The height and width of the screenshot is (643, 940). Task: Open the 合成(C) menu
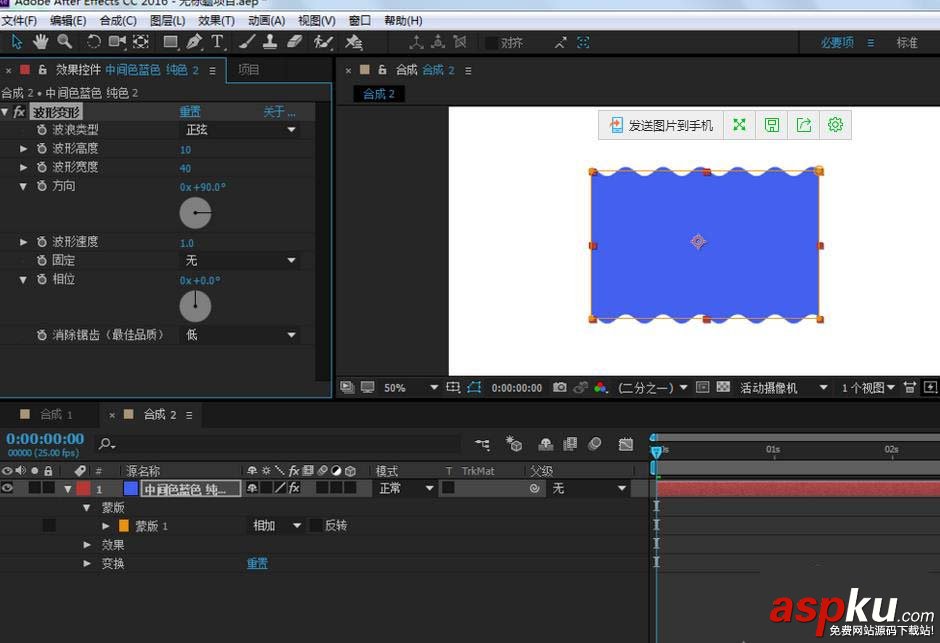[x=118, y=20]
